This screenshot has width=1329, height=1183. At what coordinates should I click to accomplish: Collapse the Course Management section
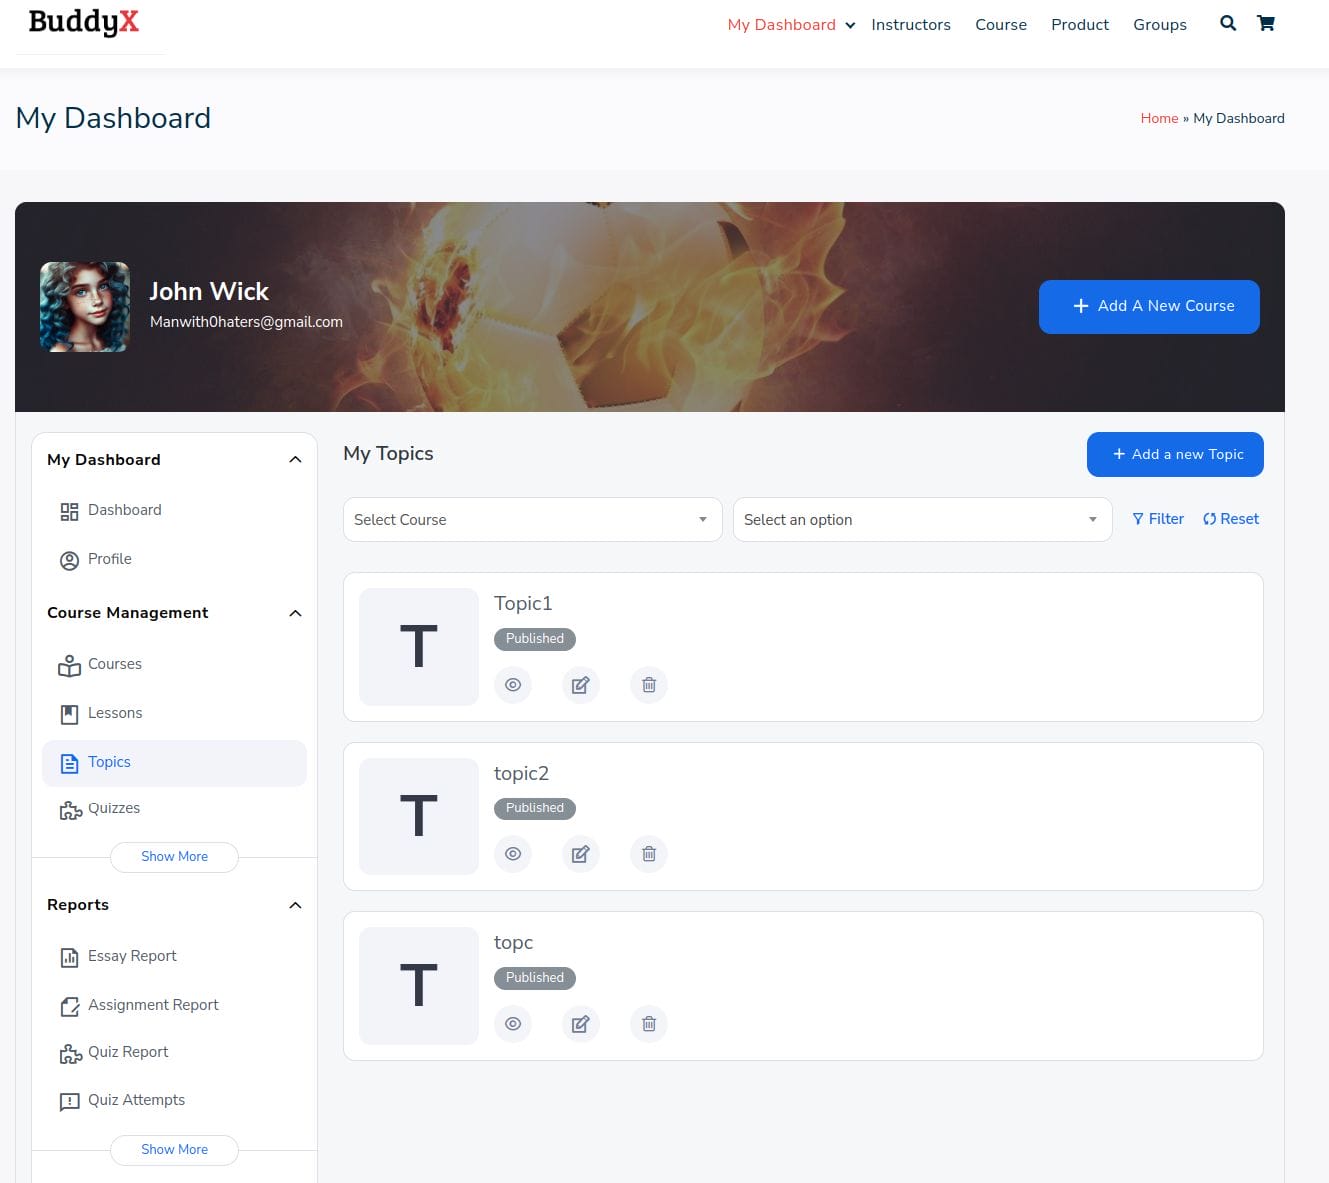[x=295, y=613]
